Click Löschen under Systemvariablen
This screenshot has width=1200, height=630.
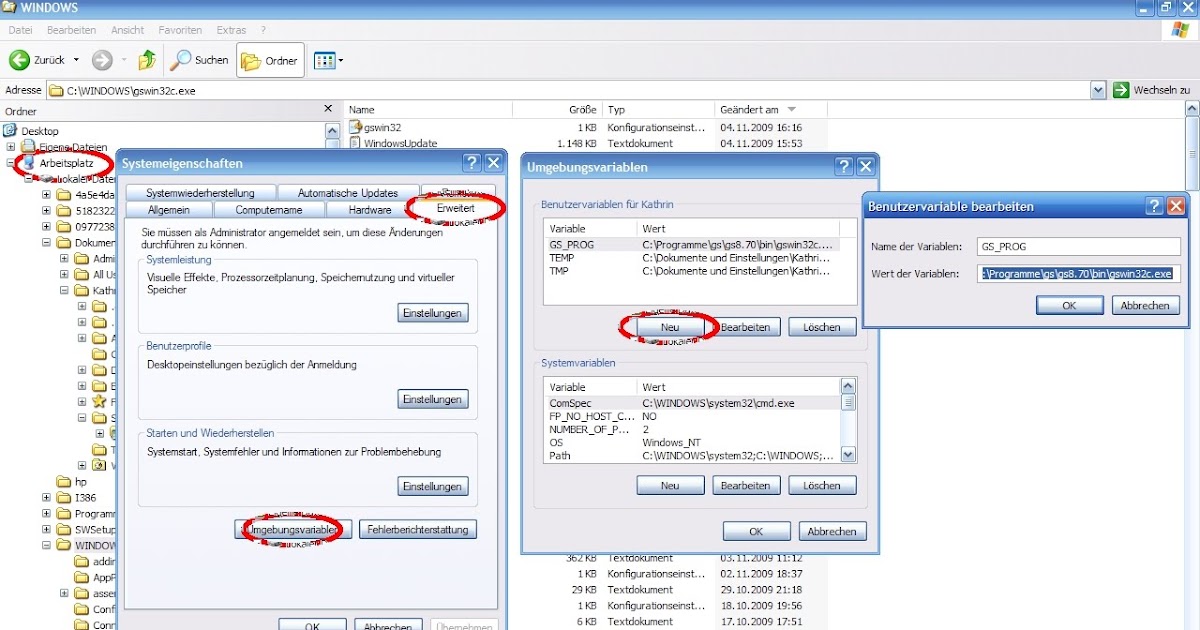[822, 485]
